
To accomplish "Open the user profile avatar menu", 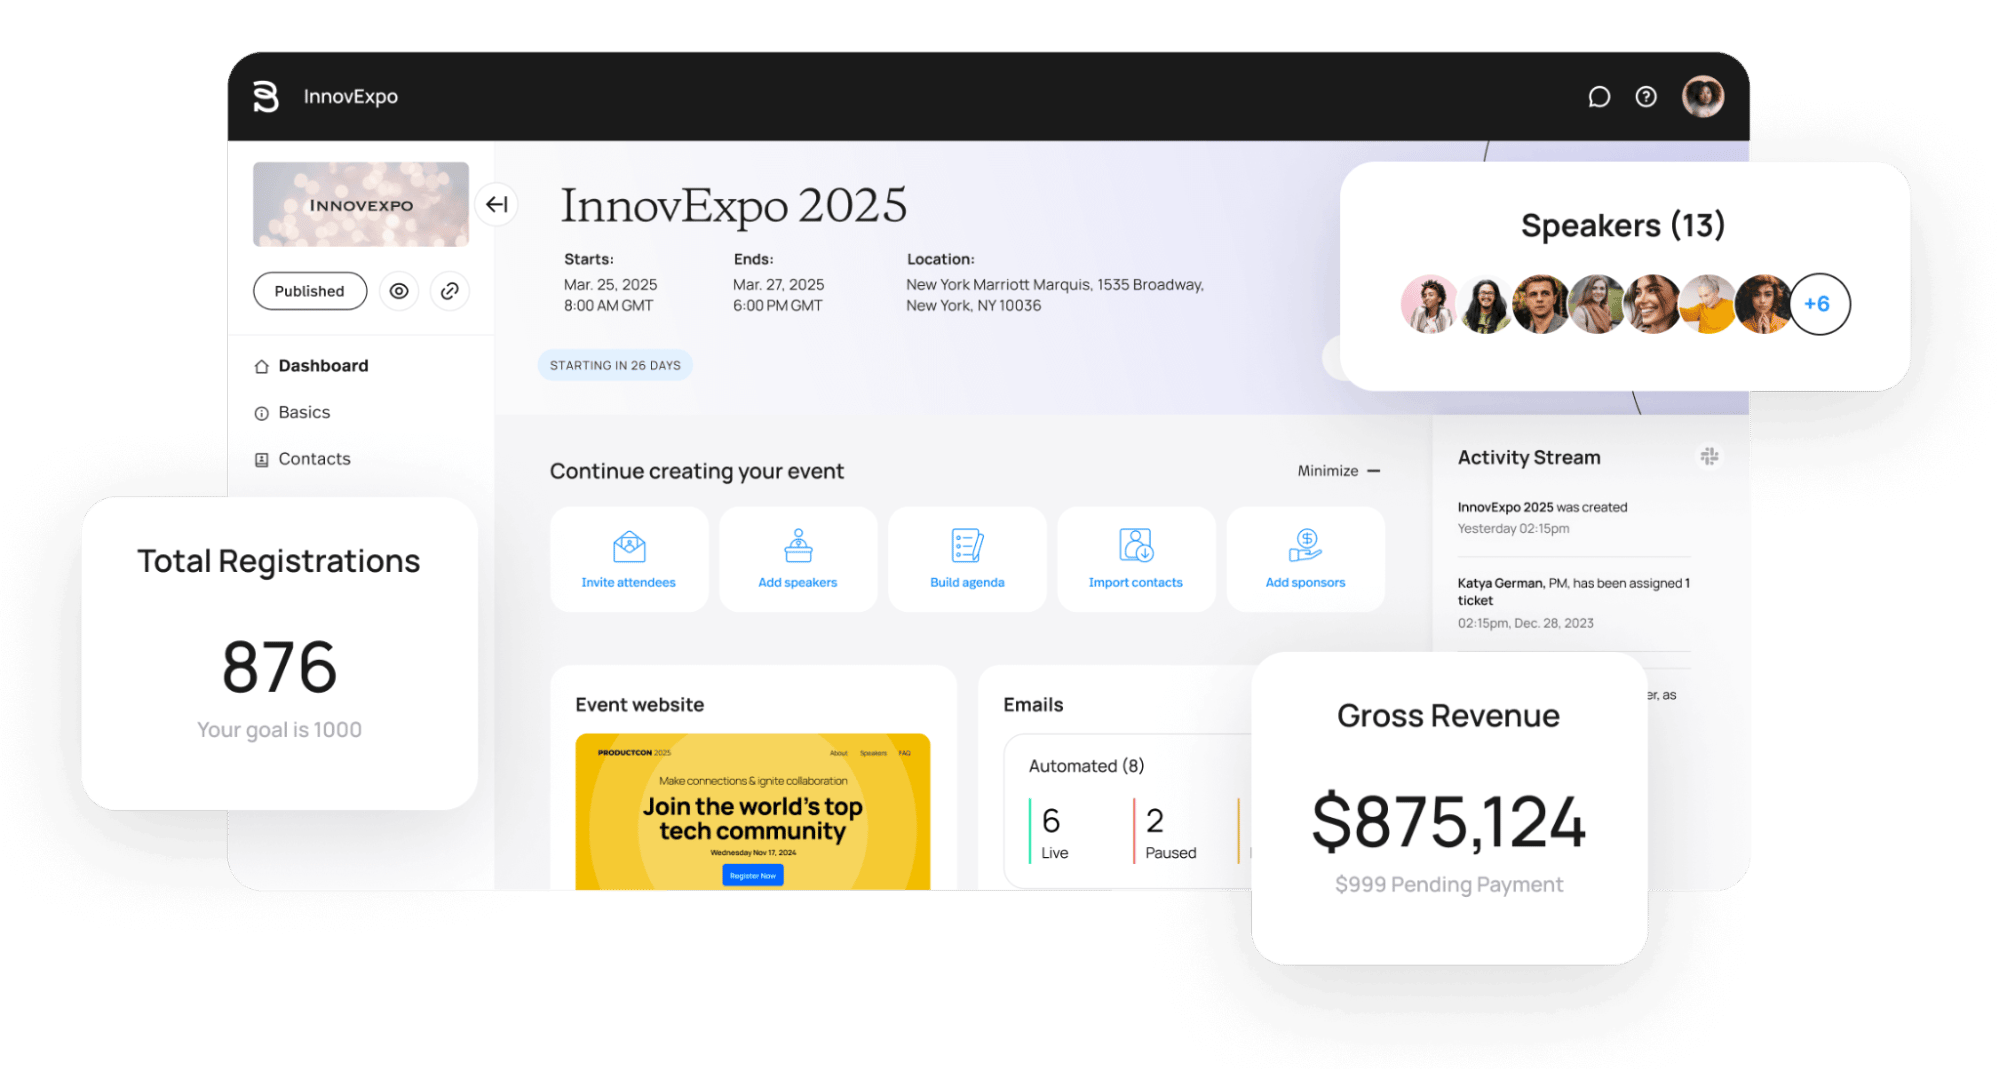I will 1702,97.
